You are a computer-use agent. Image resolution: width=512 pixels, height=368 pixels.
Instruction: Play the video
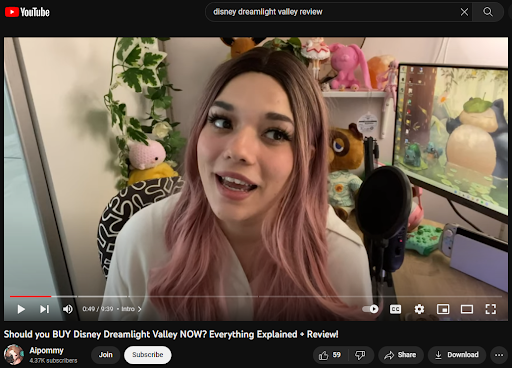coord(21,309)
